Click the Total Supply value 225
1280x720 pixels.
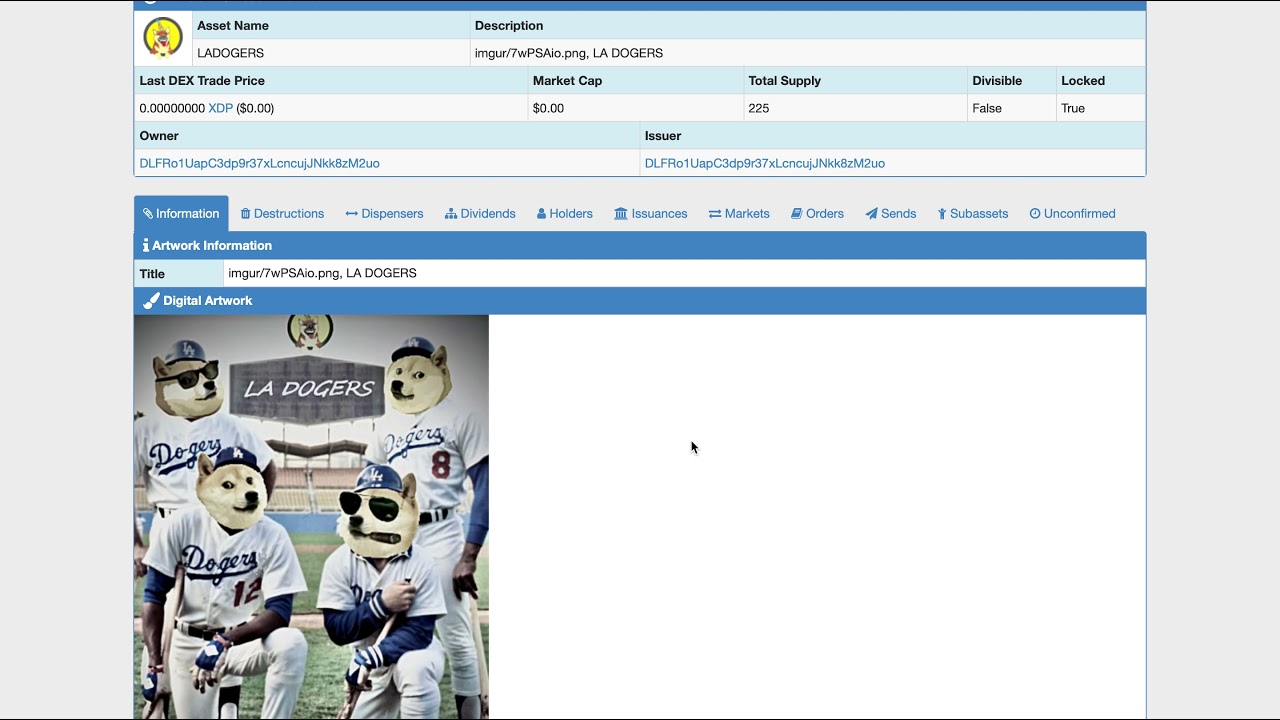758,108
